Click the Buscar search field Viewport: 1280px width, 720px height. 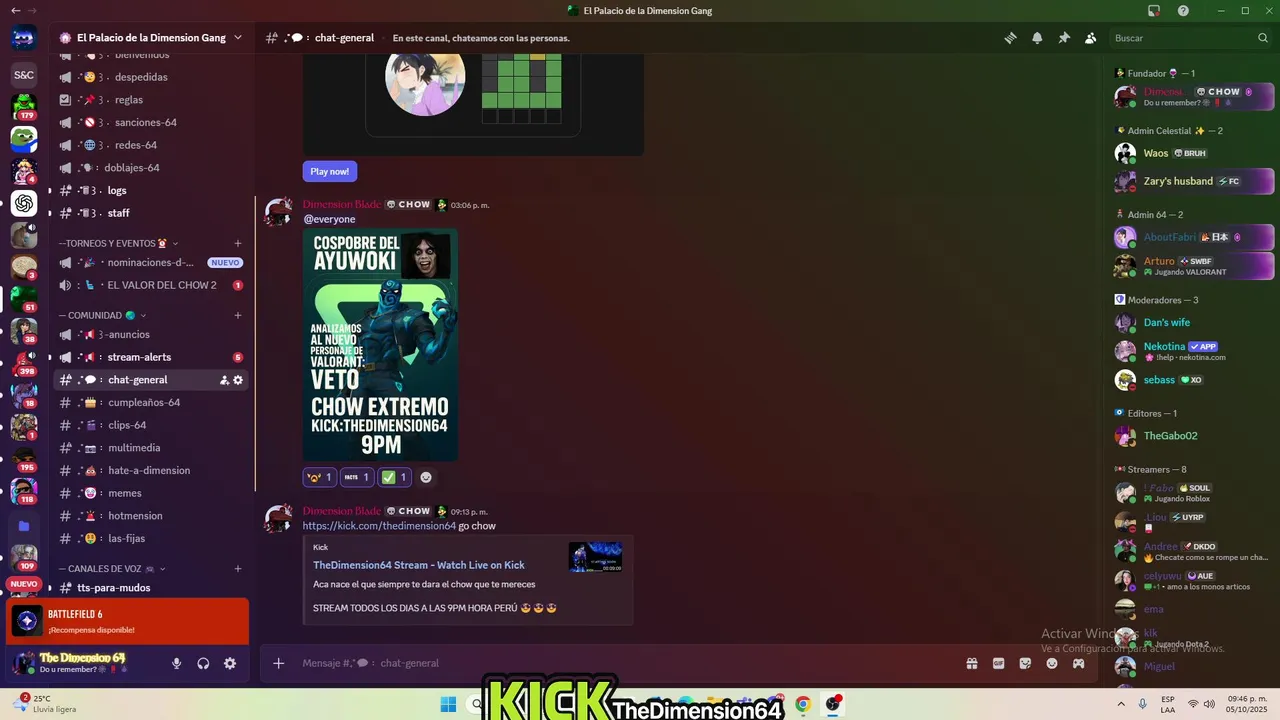[x=1190, y=38]
